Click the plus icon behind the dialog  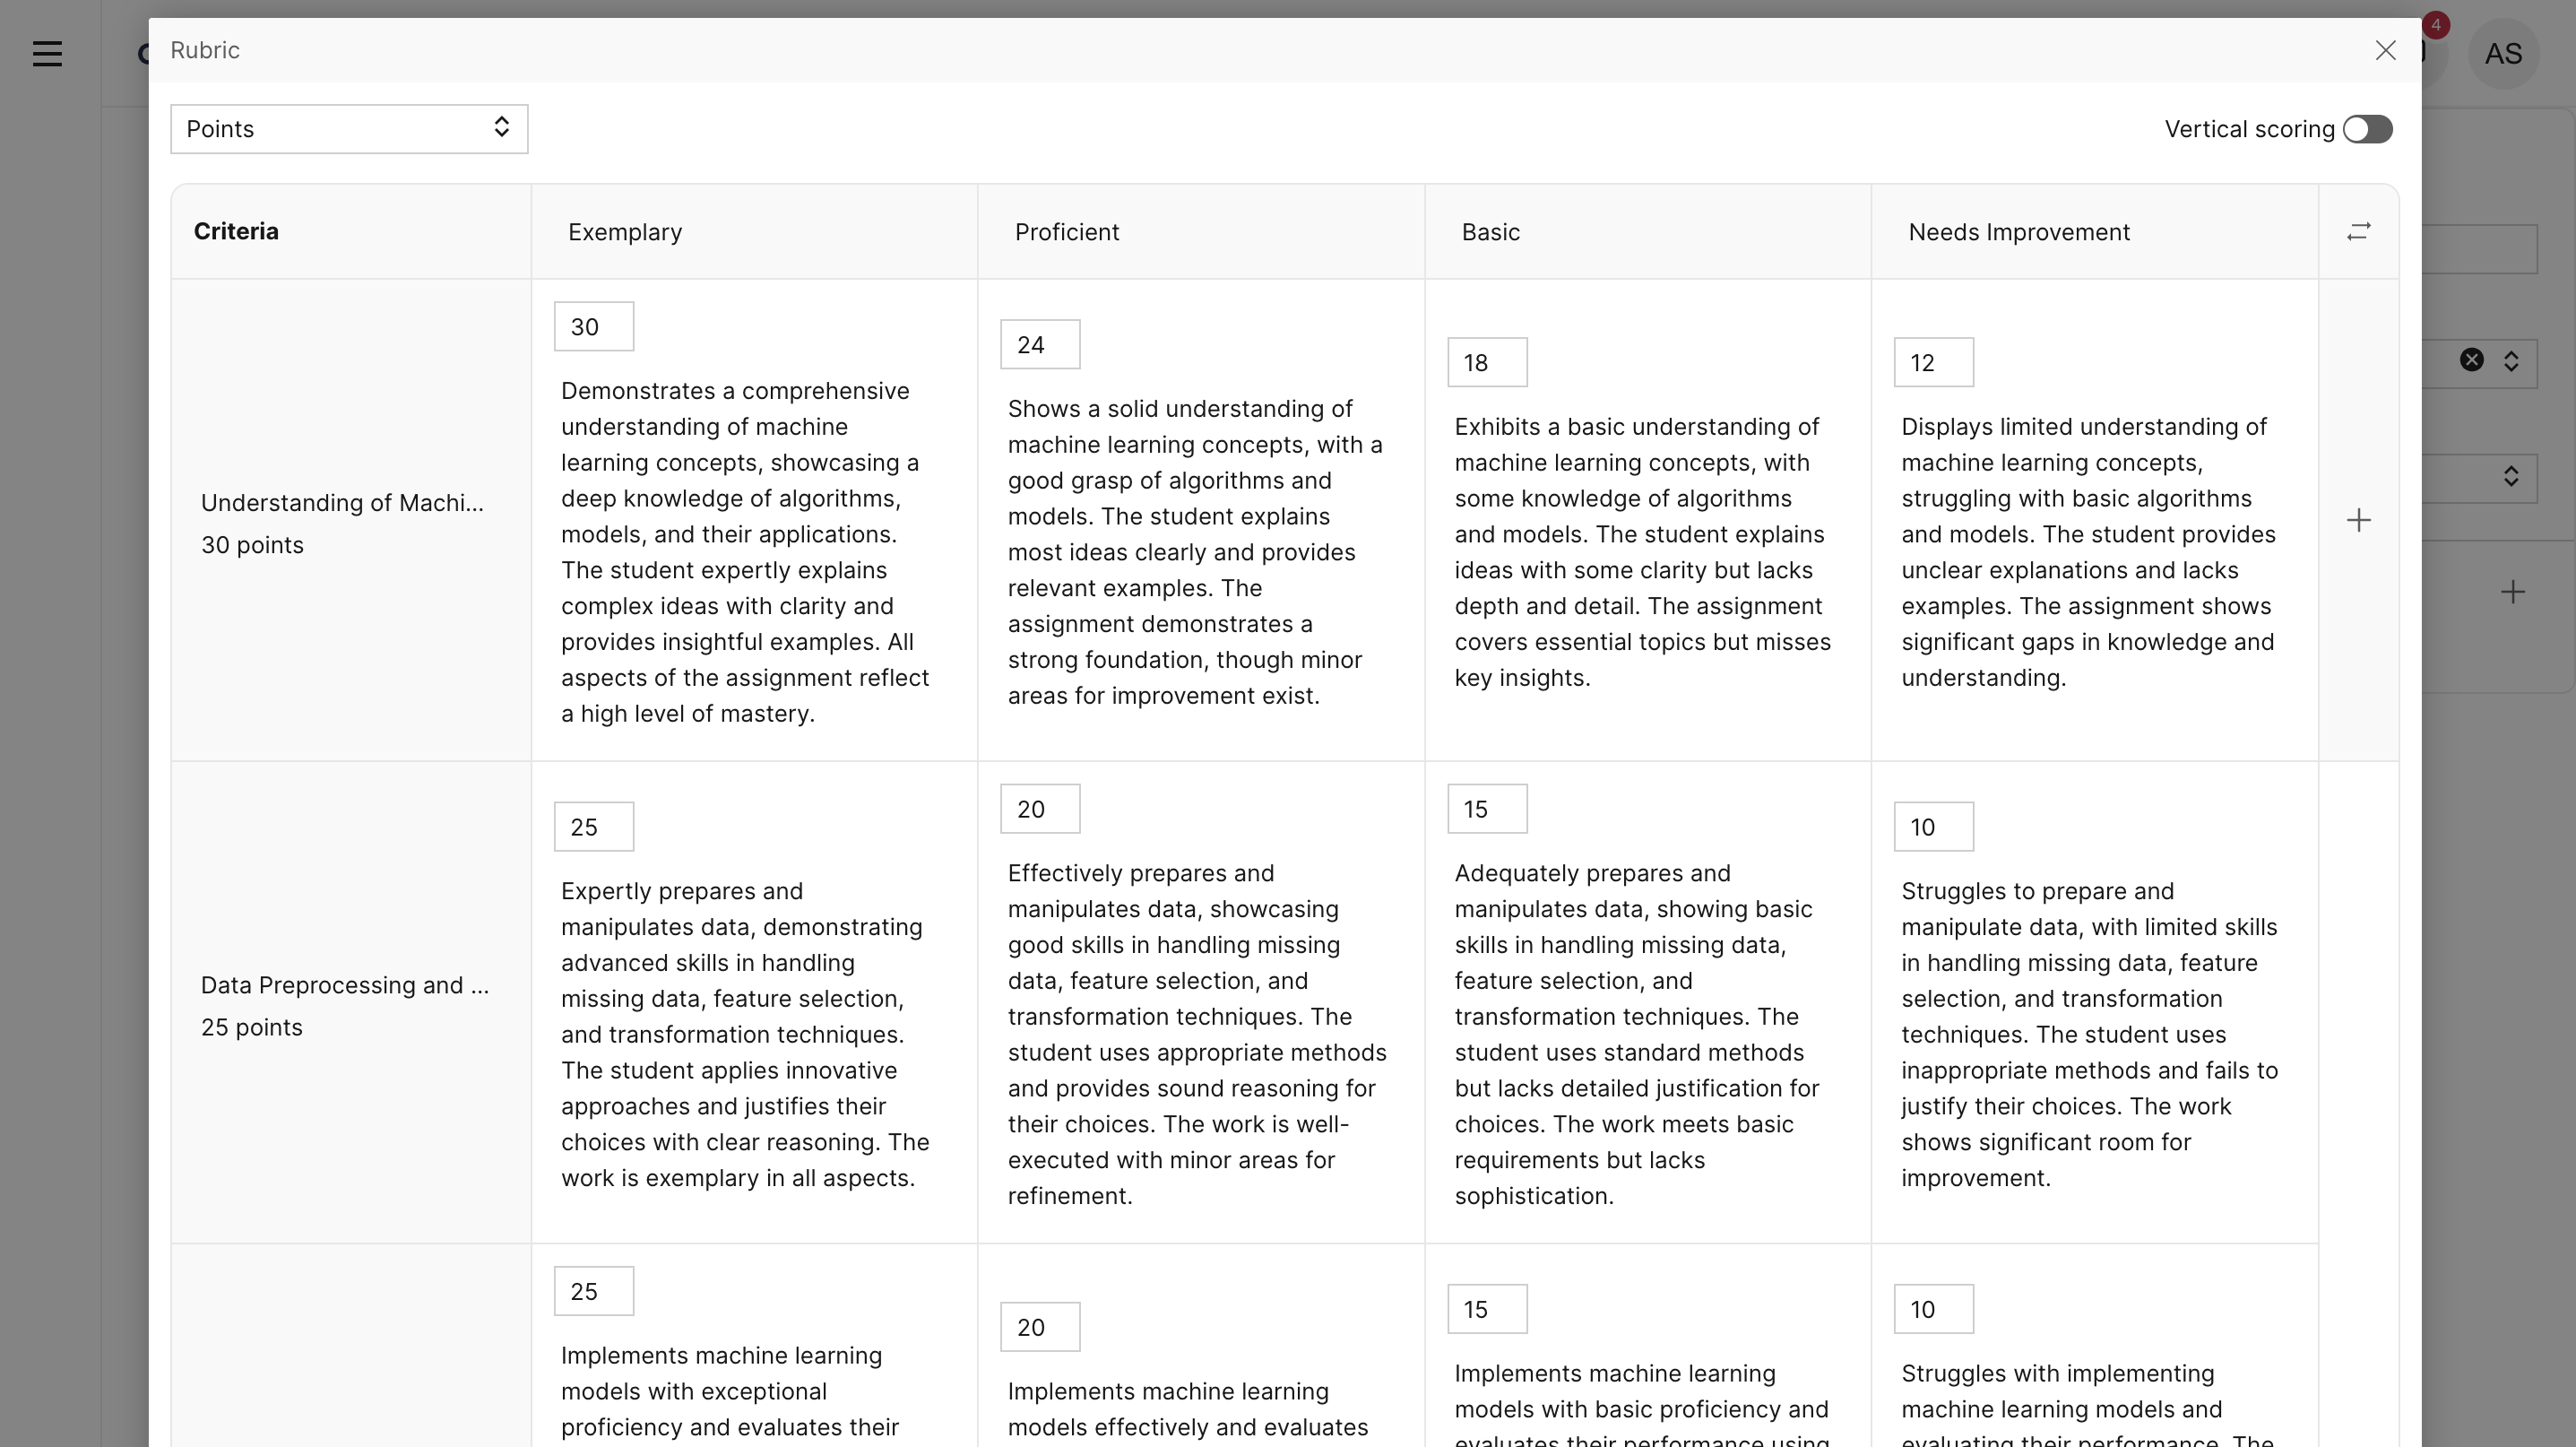(x=2512, y=592)
